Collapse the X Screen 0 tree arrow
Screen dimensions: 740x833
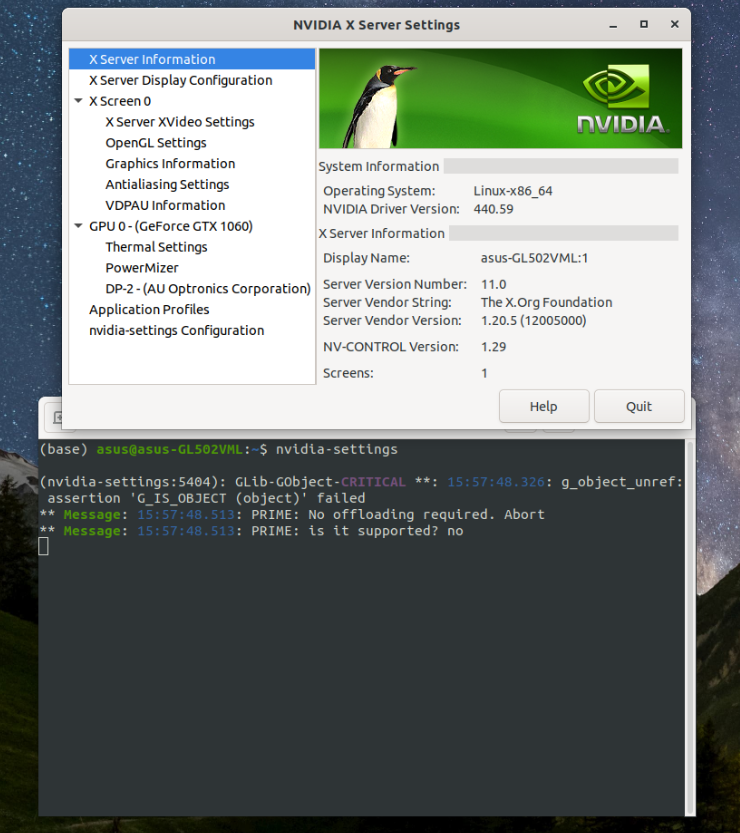pos(79,100)
